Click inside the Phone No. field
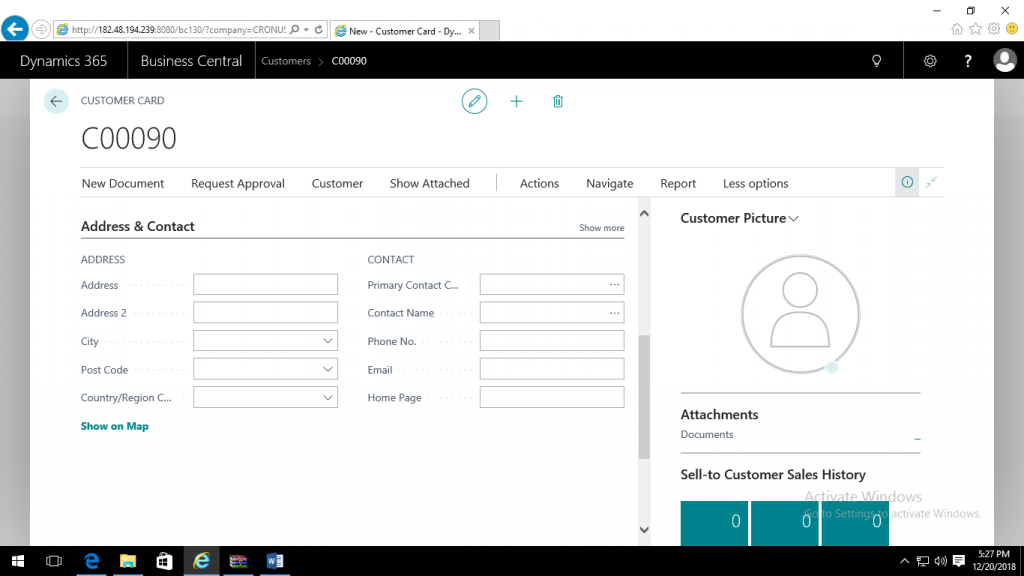1024x576 pixels. [x=552, y=341]
